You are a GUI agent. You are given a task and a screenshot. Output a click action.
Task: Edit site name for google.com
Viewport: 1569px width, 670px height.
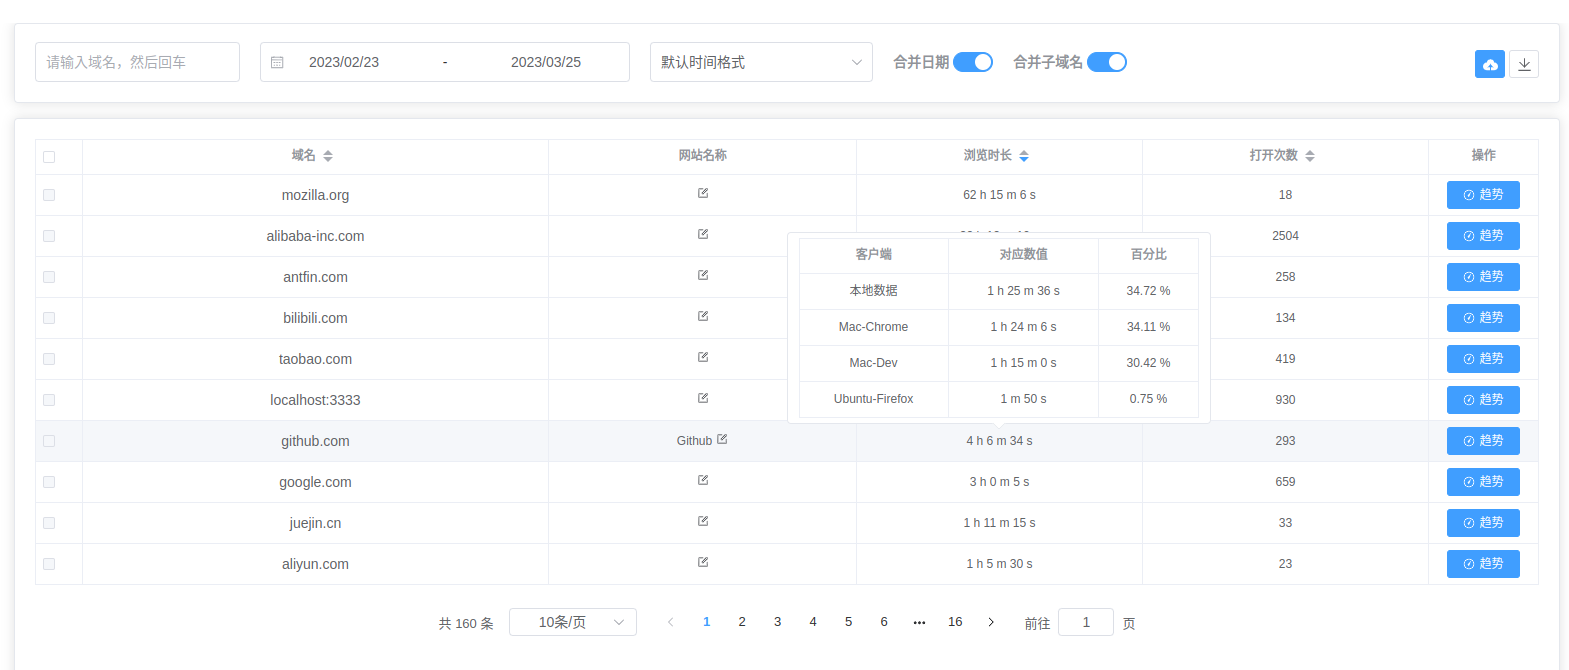click(703, 480)
